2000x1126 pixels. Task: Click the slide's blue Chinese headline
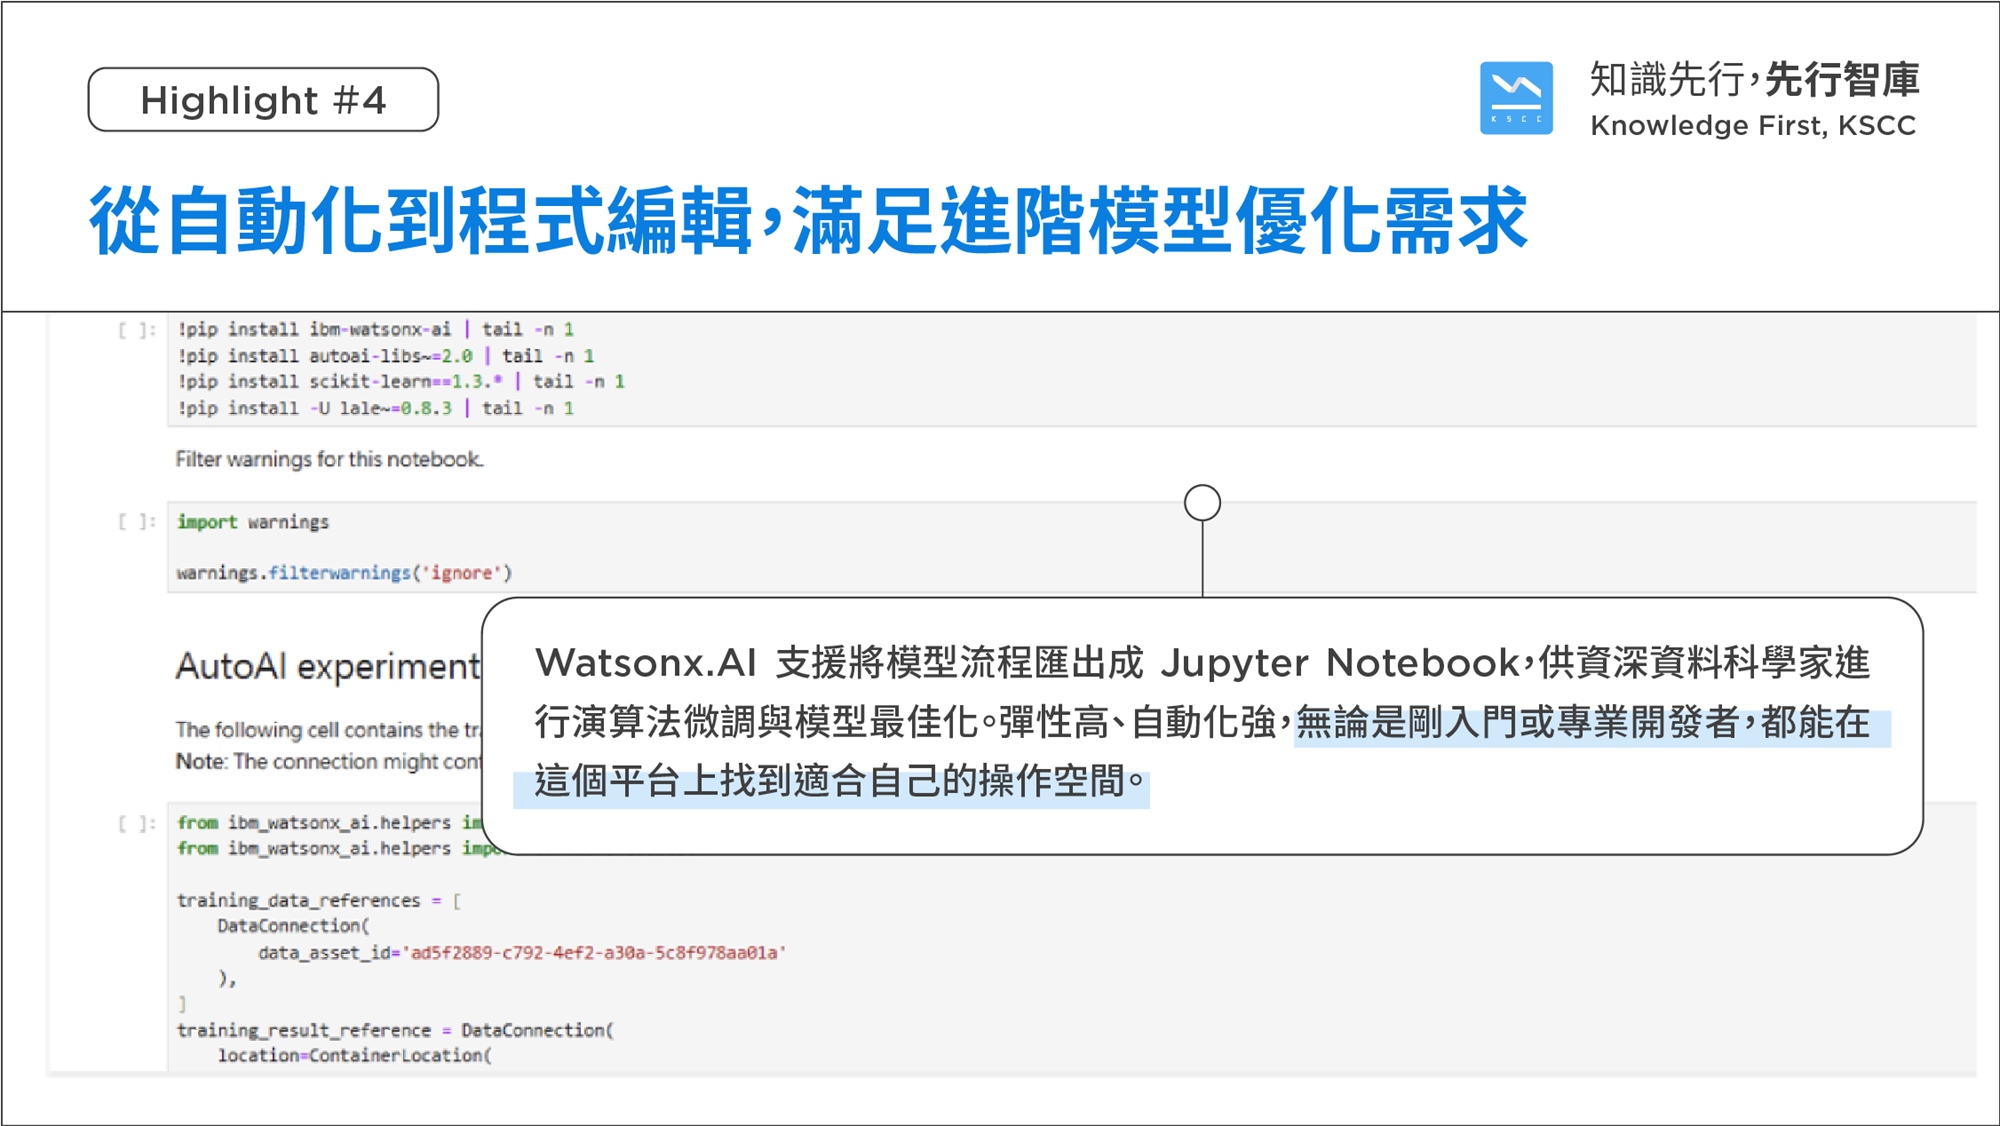[808, 221]
